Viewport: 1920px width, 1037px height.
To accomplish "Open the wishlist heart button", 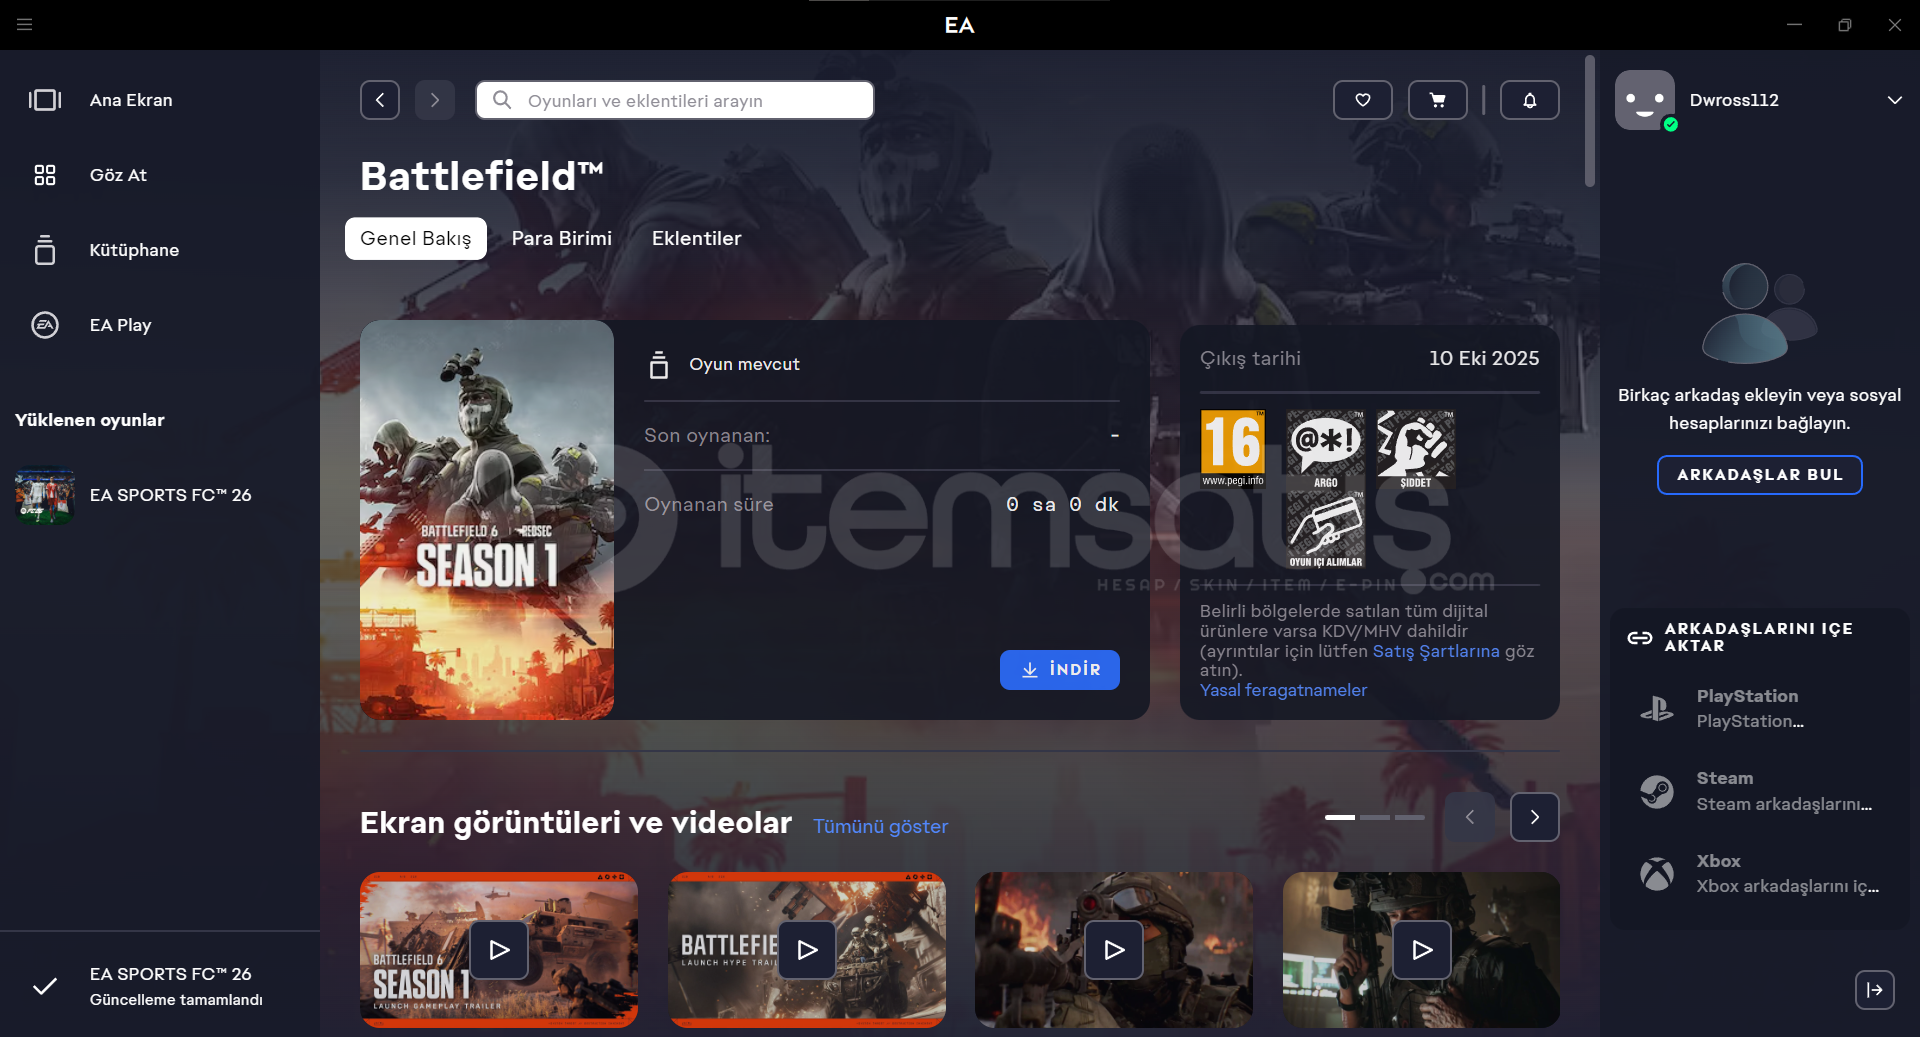I will 1363,100.
